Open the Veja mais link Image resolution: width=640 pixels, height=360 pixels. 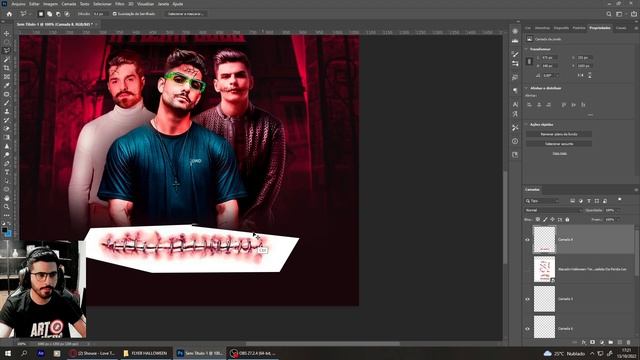pyautogui.click(x=559, y=153)
